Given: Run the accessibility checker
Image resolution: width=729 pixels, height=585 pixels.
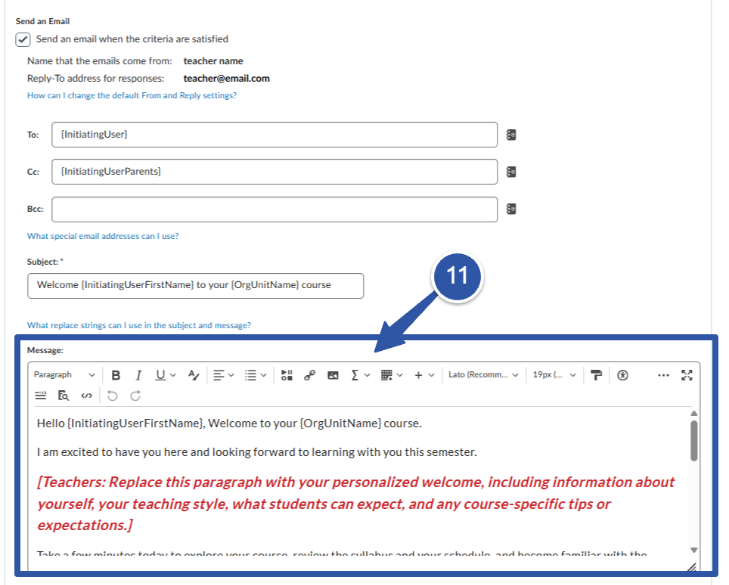Looking at the screenshot, I should (623, 375).
